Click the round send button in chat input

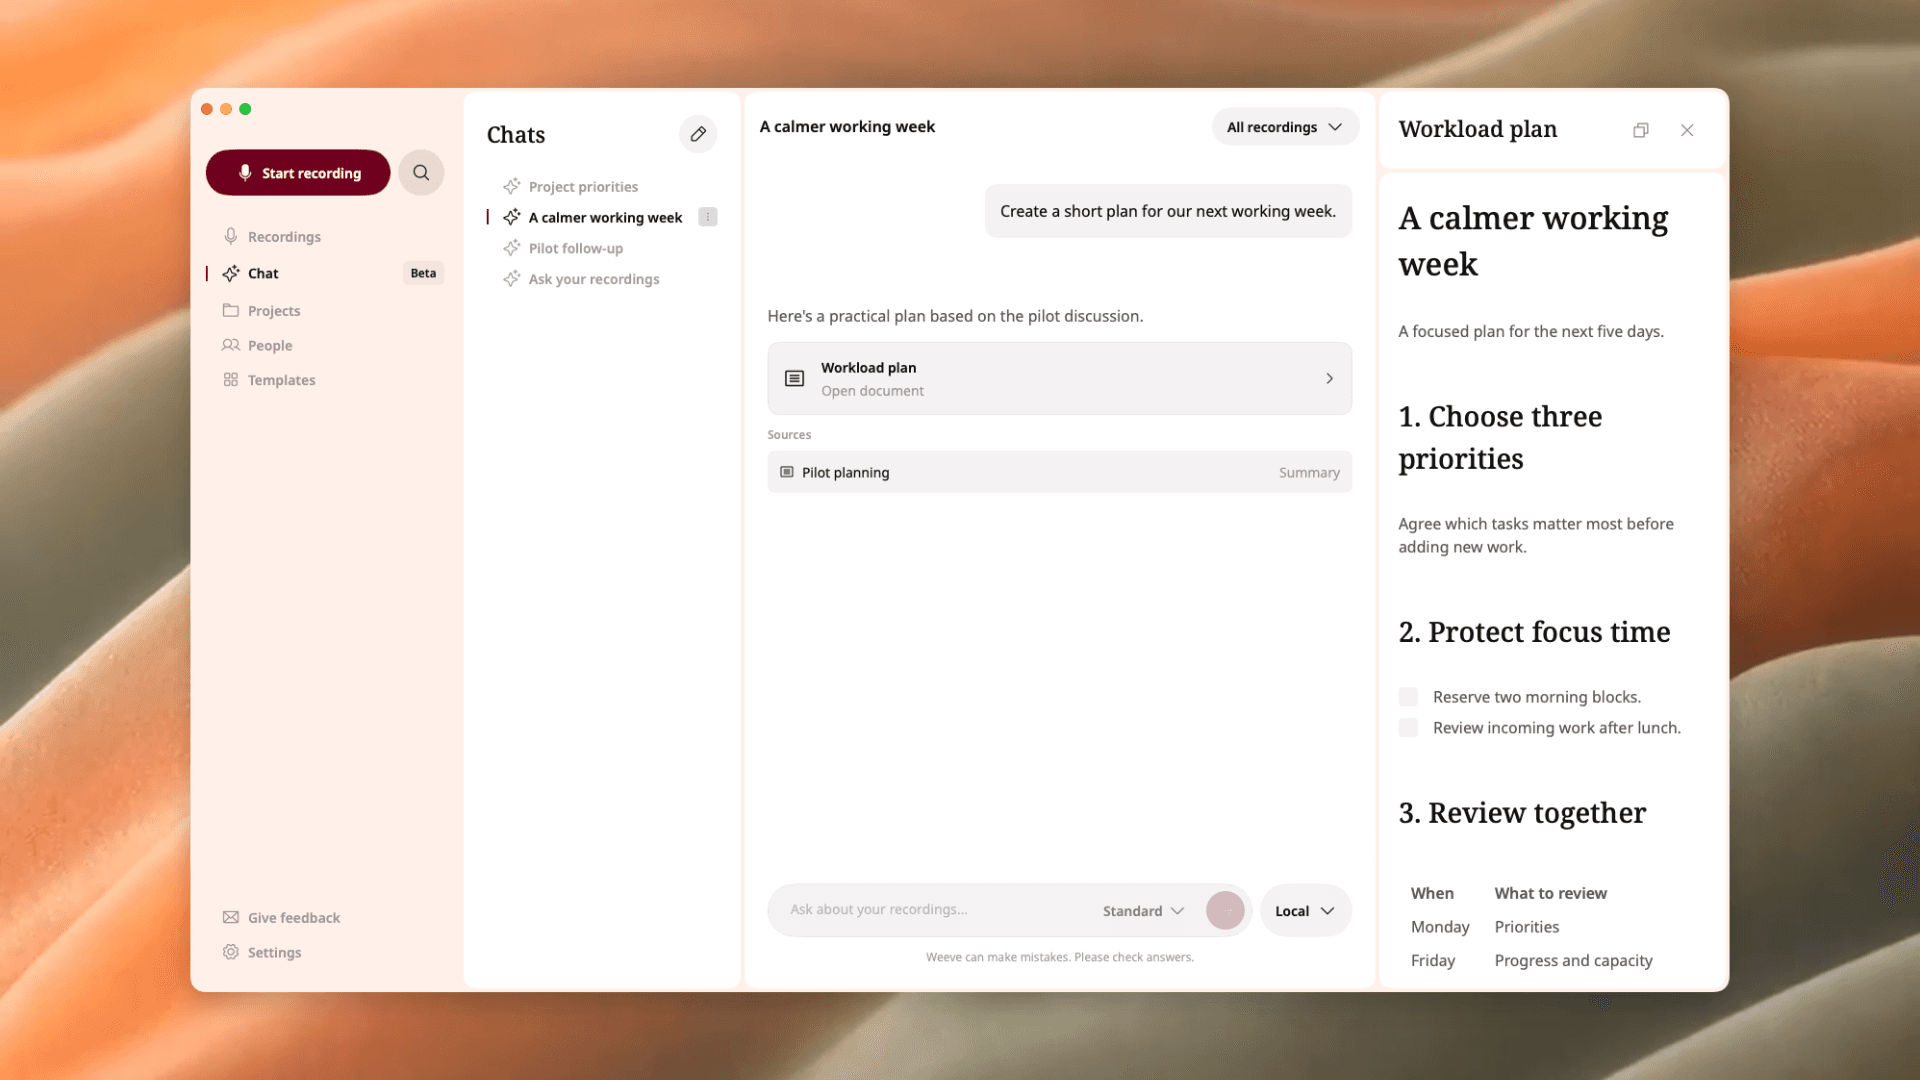coord(1225,910)
